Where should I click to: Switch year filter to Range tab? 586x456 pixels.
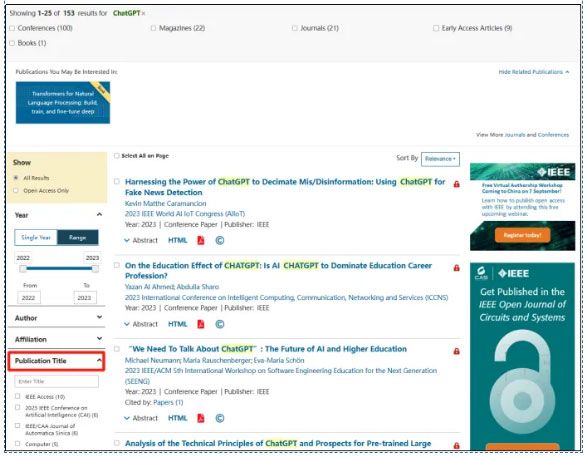[x=78, y=238]
